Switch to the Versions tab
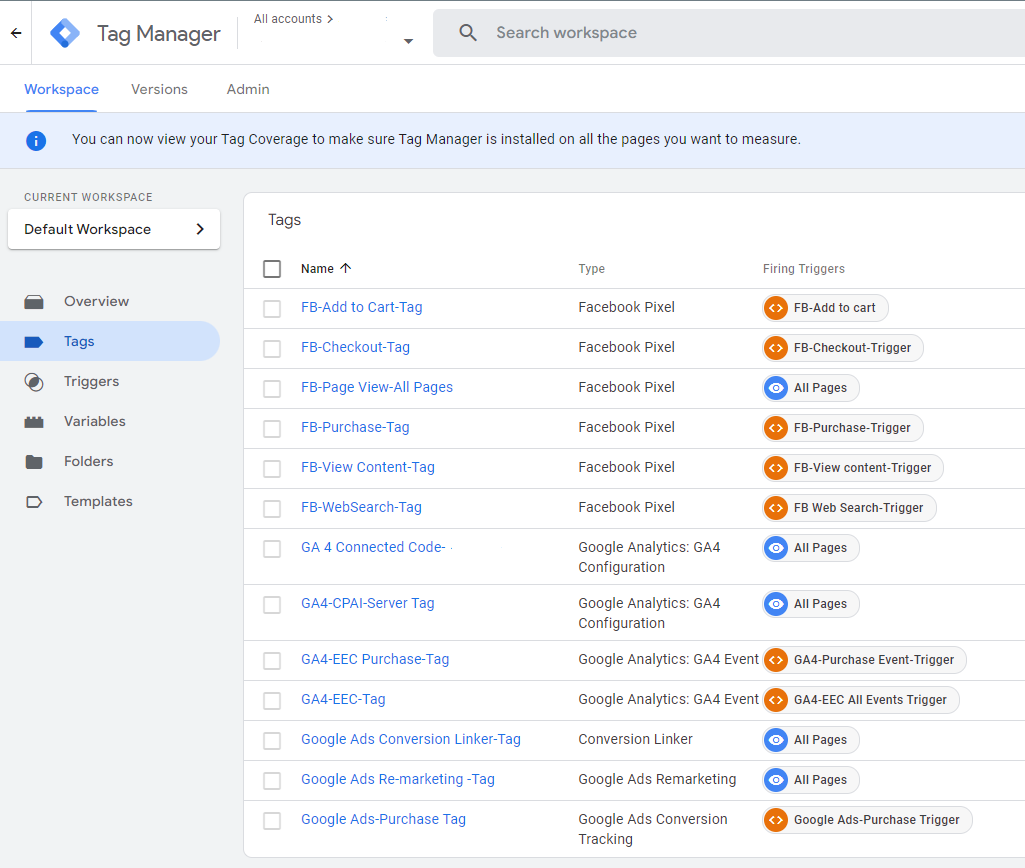The width and height of the screenshot is (1025, 868). point(160,90)
